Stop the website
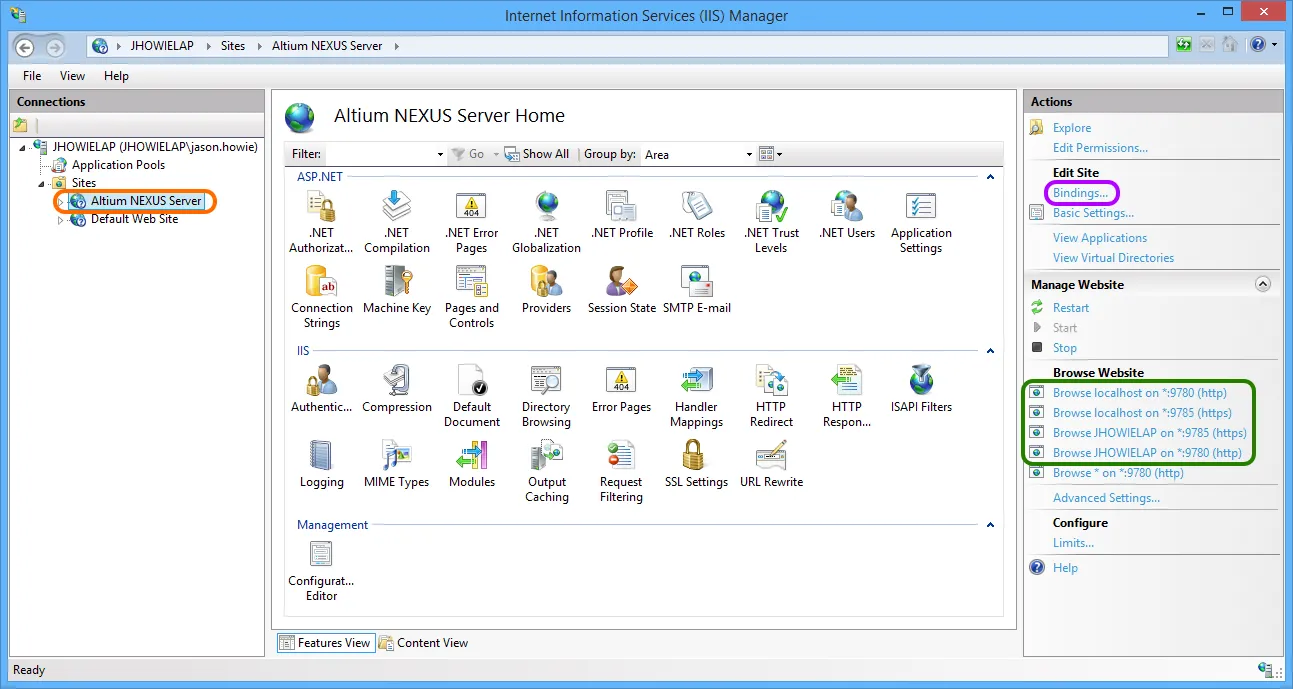1293x689 pixels. point(1065,348)
